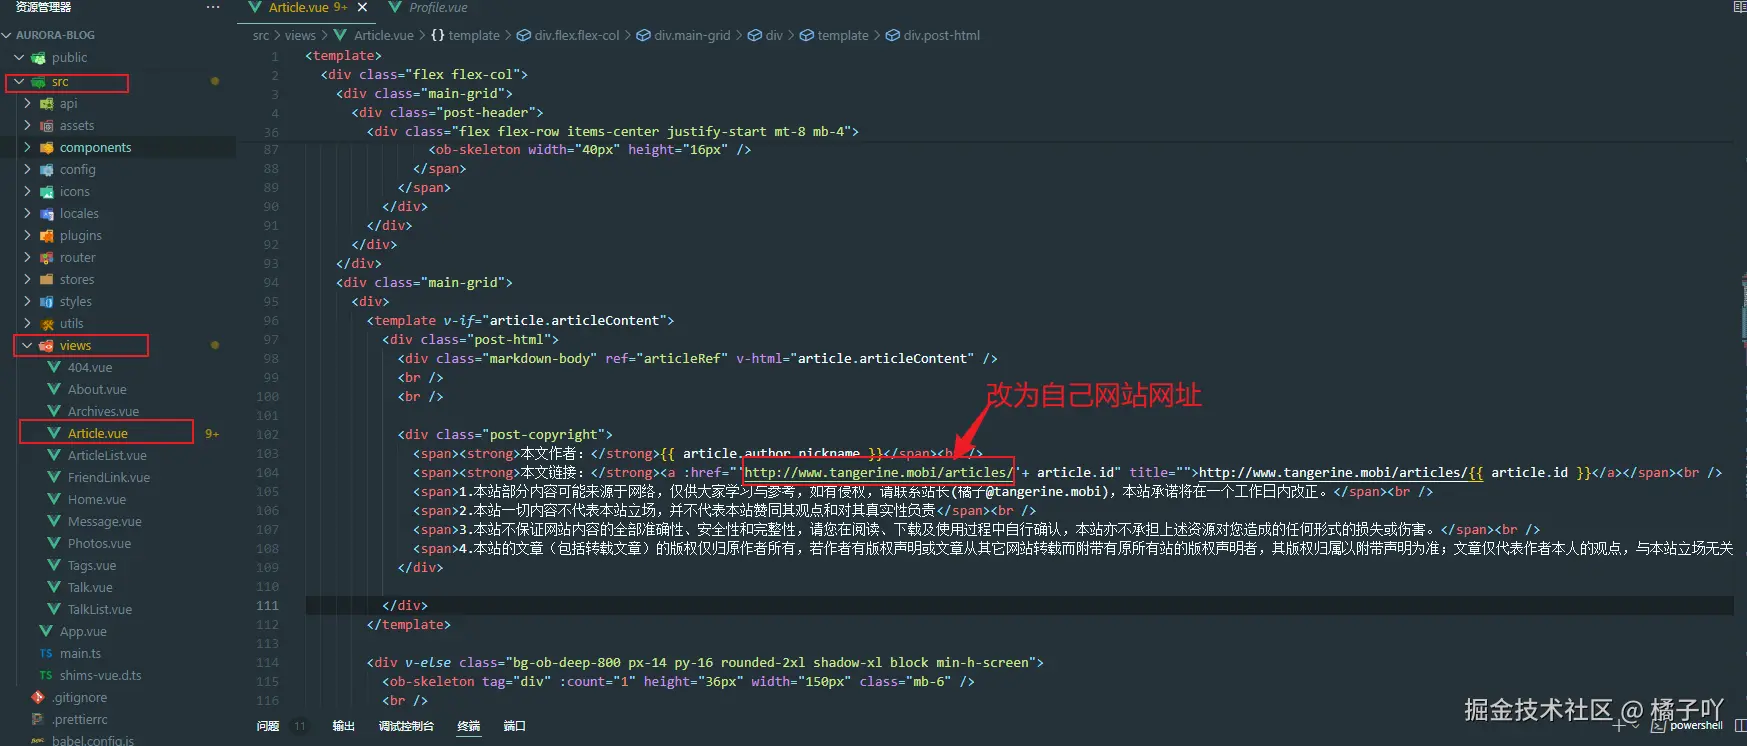Click the locales folder icon
1747x746 pixels.
(x=47, y=213)
